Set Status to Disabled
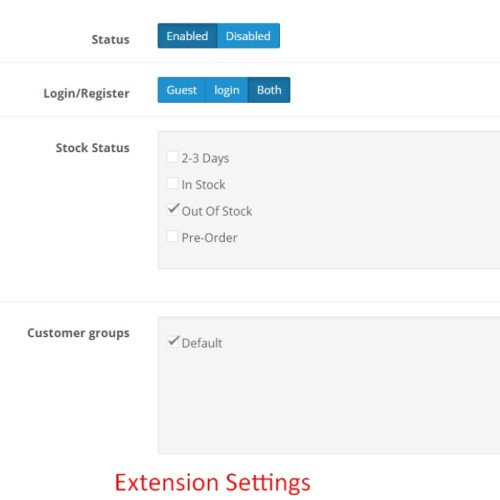The image size is (500, 500). pyautogui.click(x=248, y=36)
